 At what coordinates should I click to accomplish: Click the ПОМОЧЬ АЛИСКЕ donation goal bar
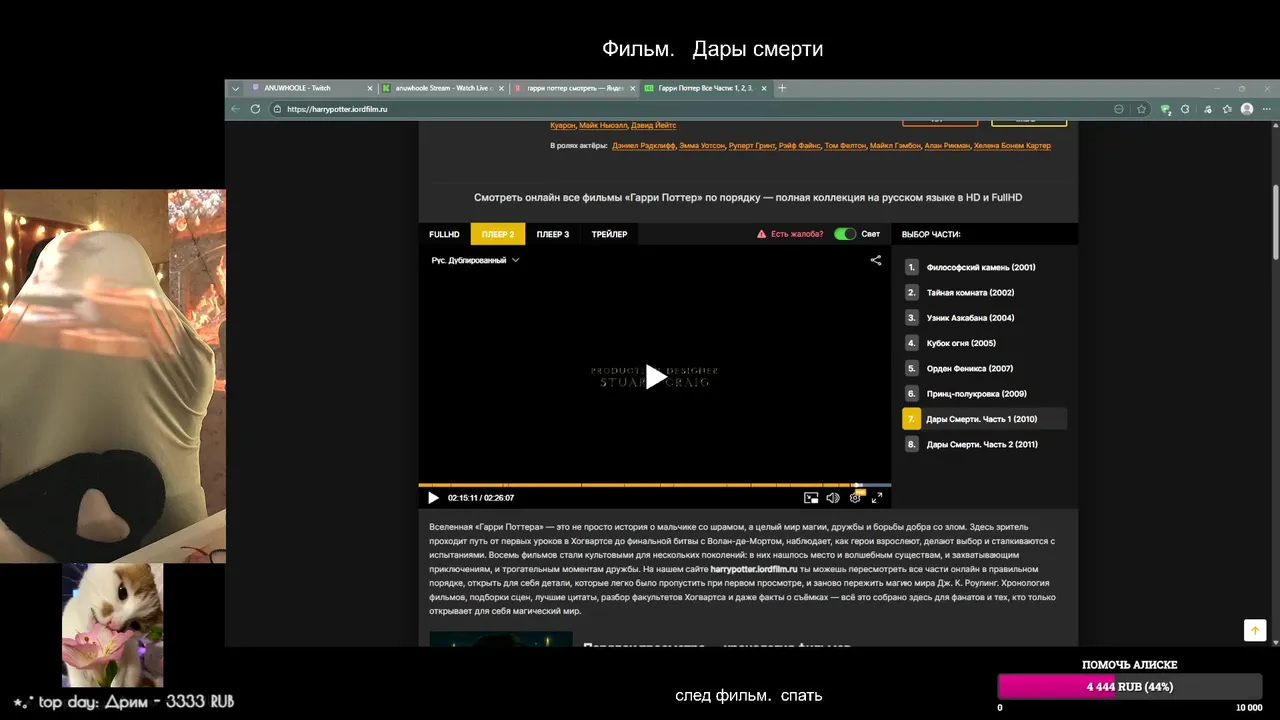[x=1130, y=687]
